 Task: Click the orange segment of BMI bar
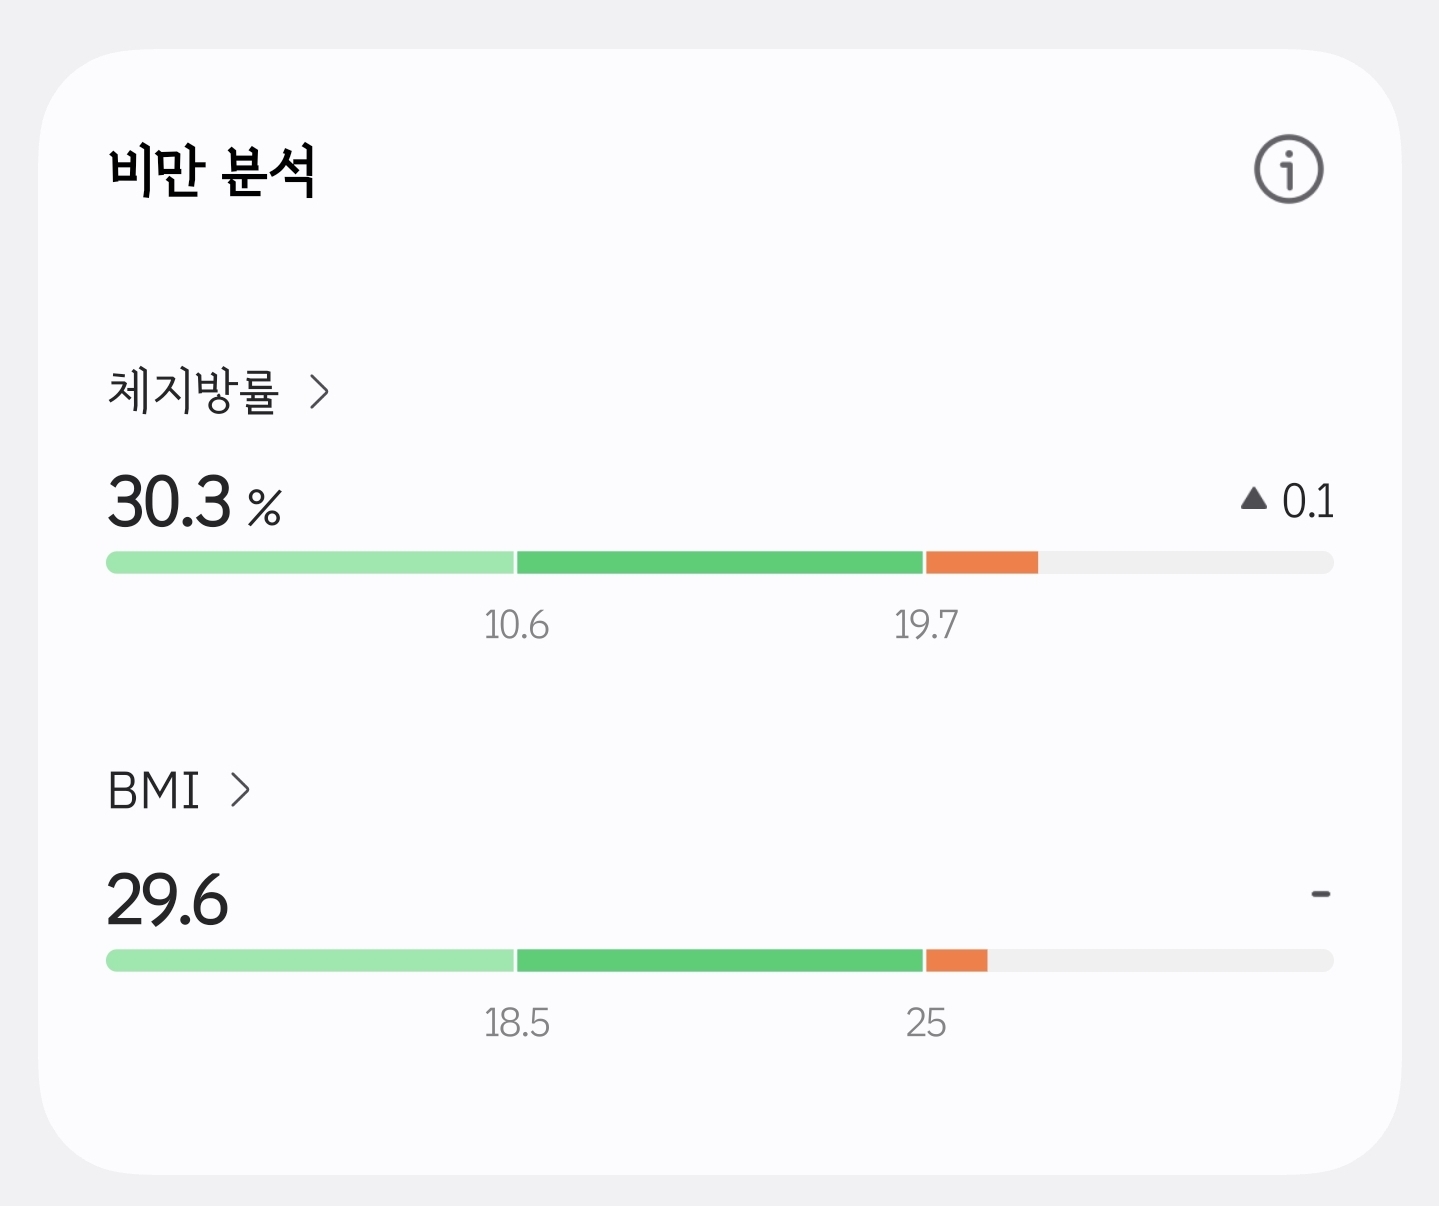(957, 960)
